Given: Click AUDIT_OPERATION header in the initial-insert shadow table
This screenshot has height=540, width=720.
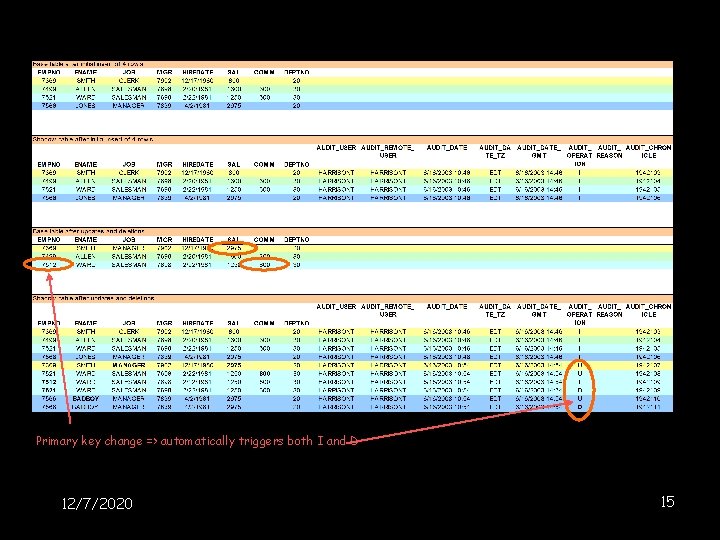Looking at the screenshot, I should coord(579,156).
